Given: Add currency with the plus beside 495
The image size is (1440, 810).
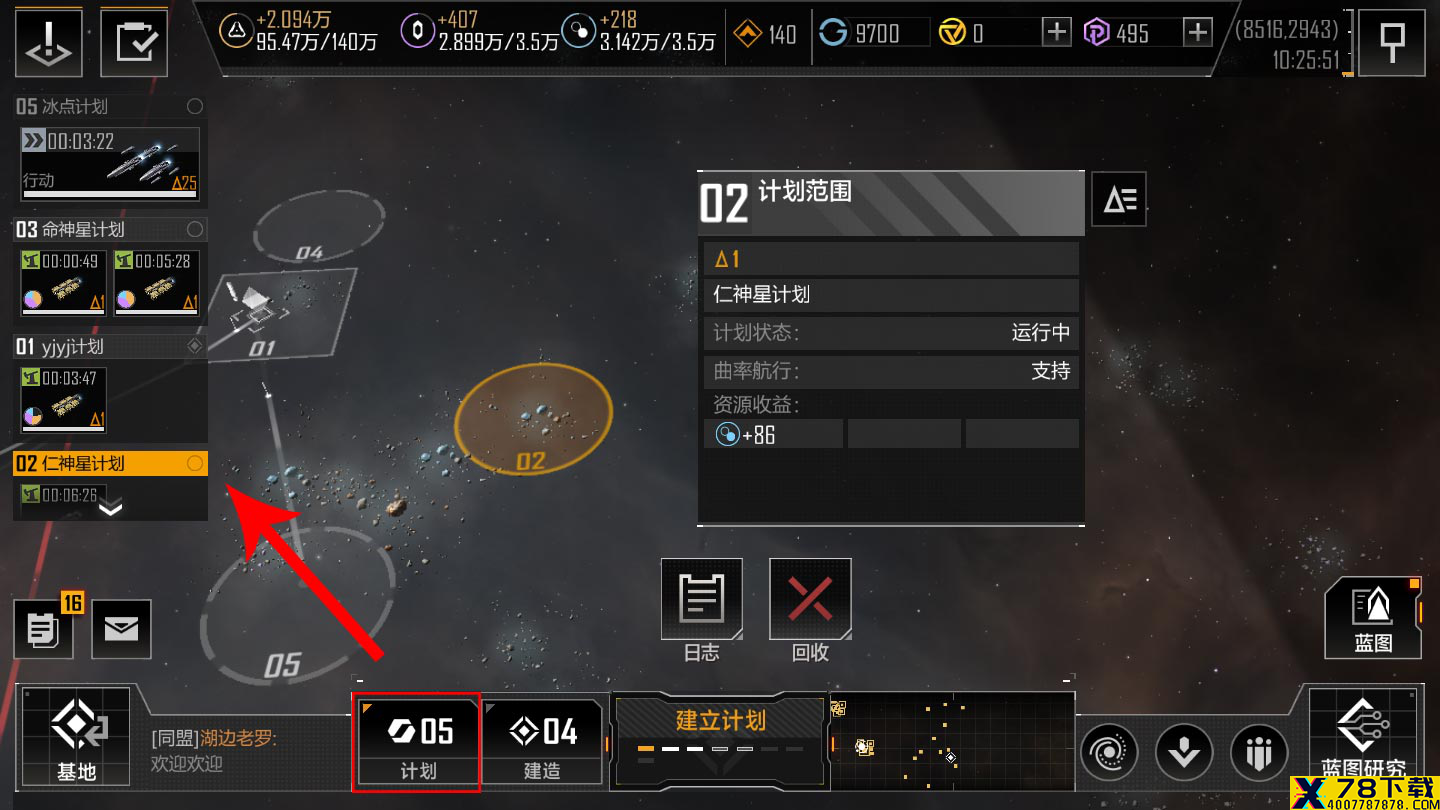Looking at the screenshot, I should 1198,32.
